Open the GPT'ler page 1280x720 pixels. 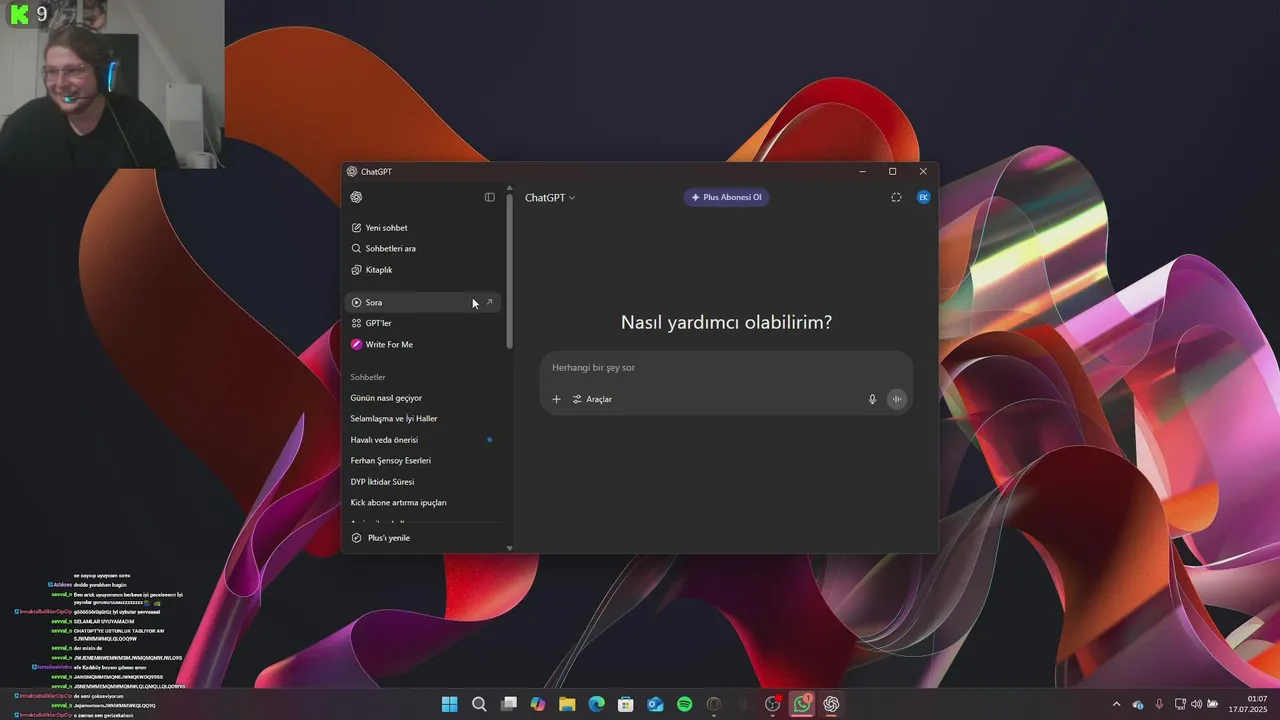point(423,323)
